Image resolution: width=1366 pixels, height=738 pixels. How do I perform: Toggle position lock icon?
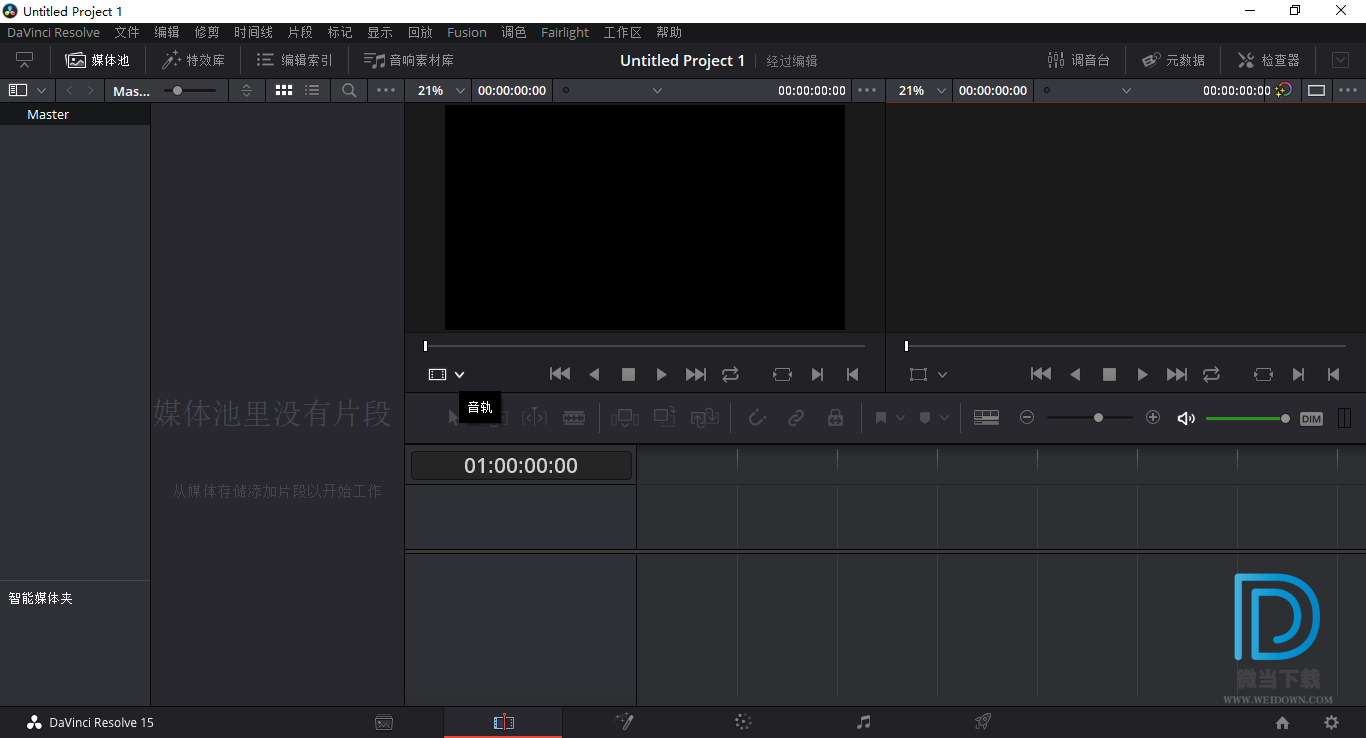point(835,418)
